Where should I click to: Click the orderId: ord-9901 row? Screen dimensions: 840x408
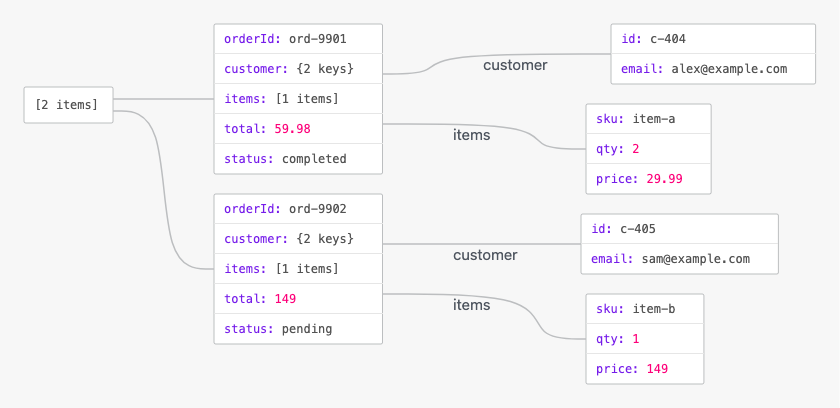coord(298,39)
